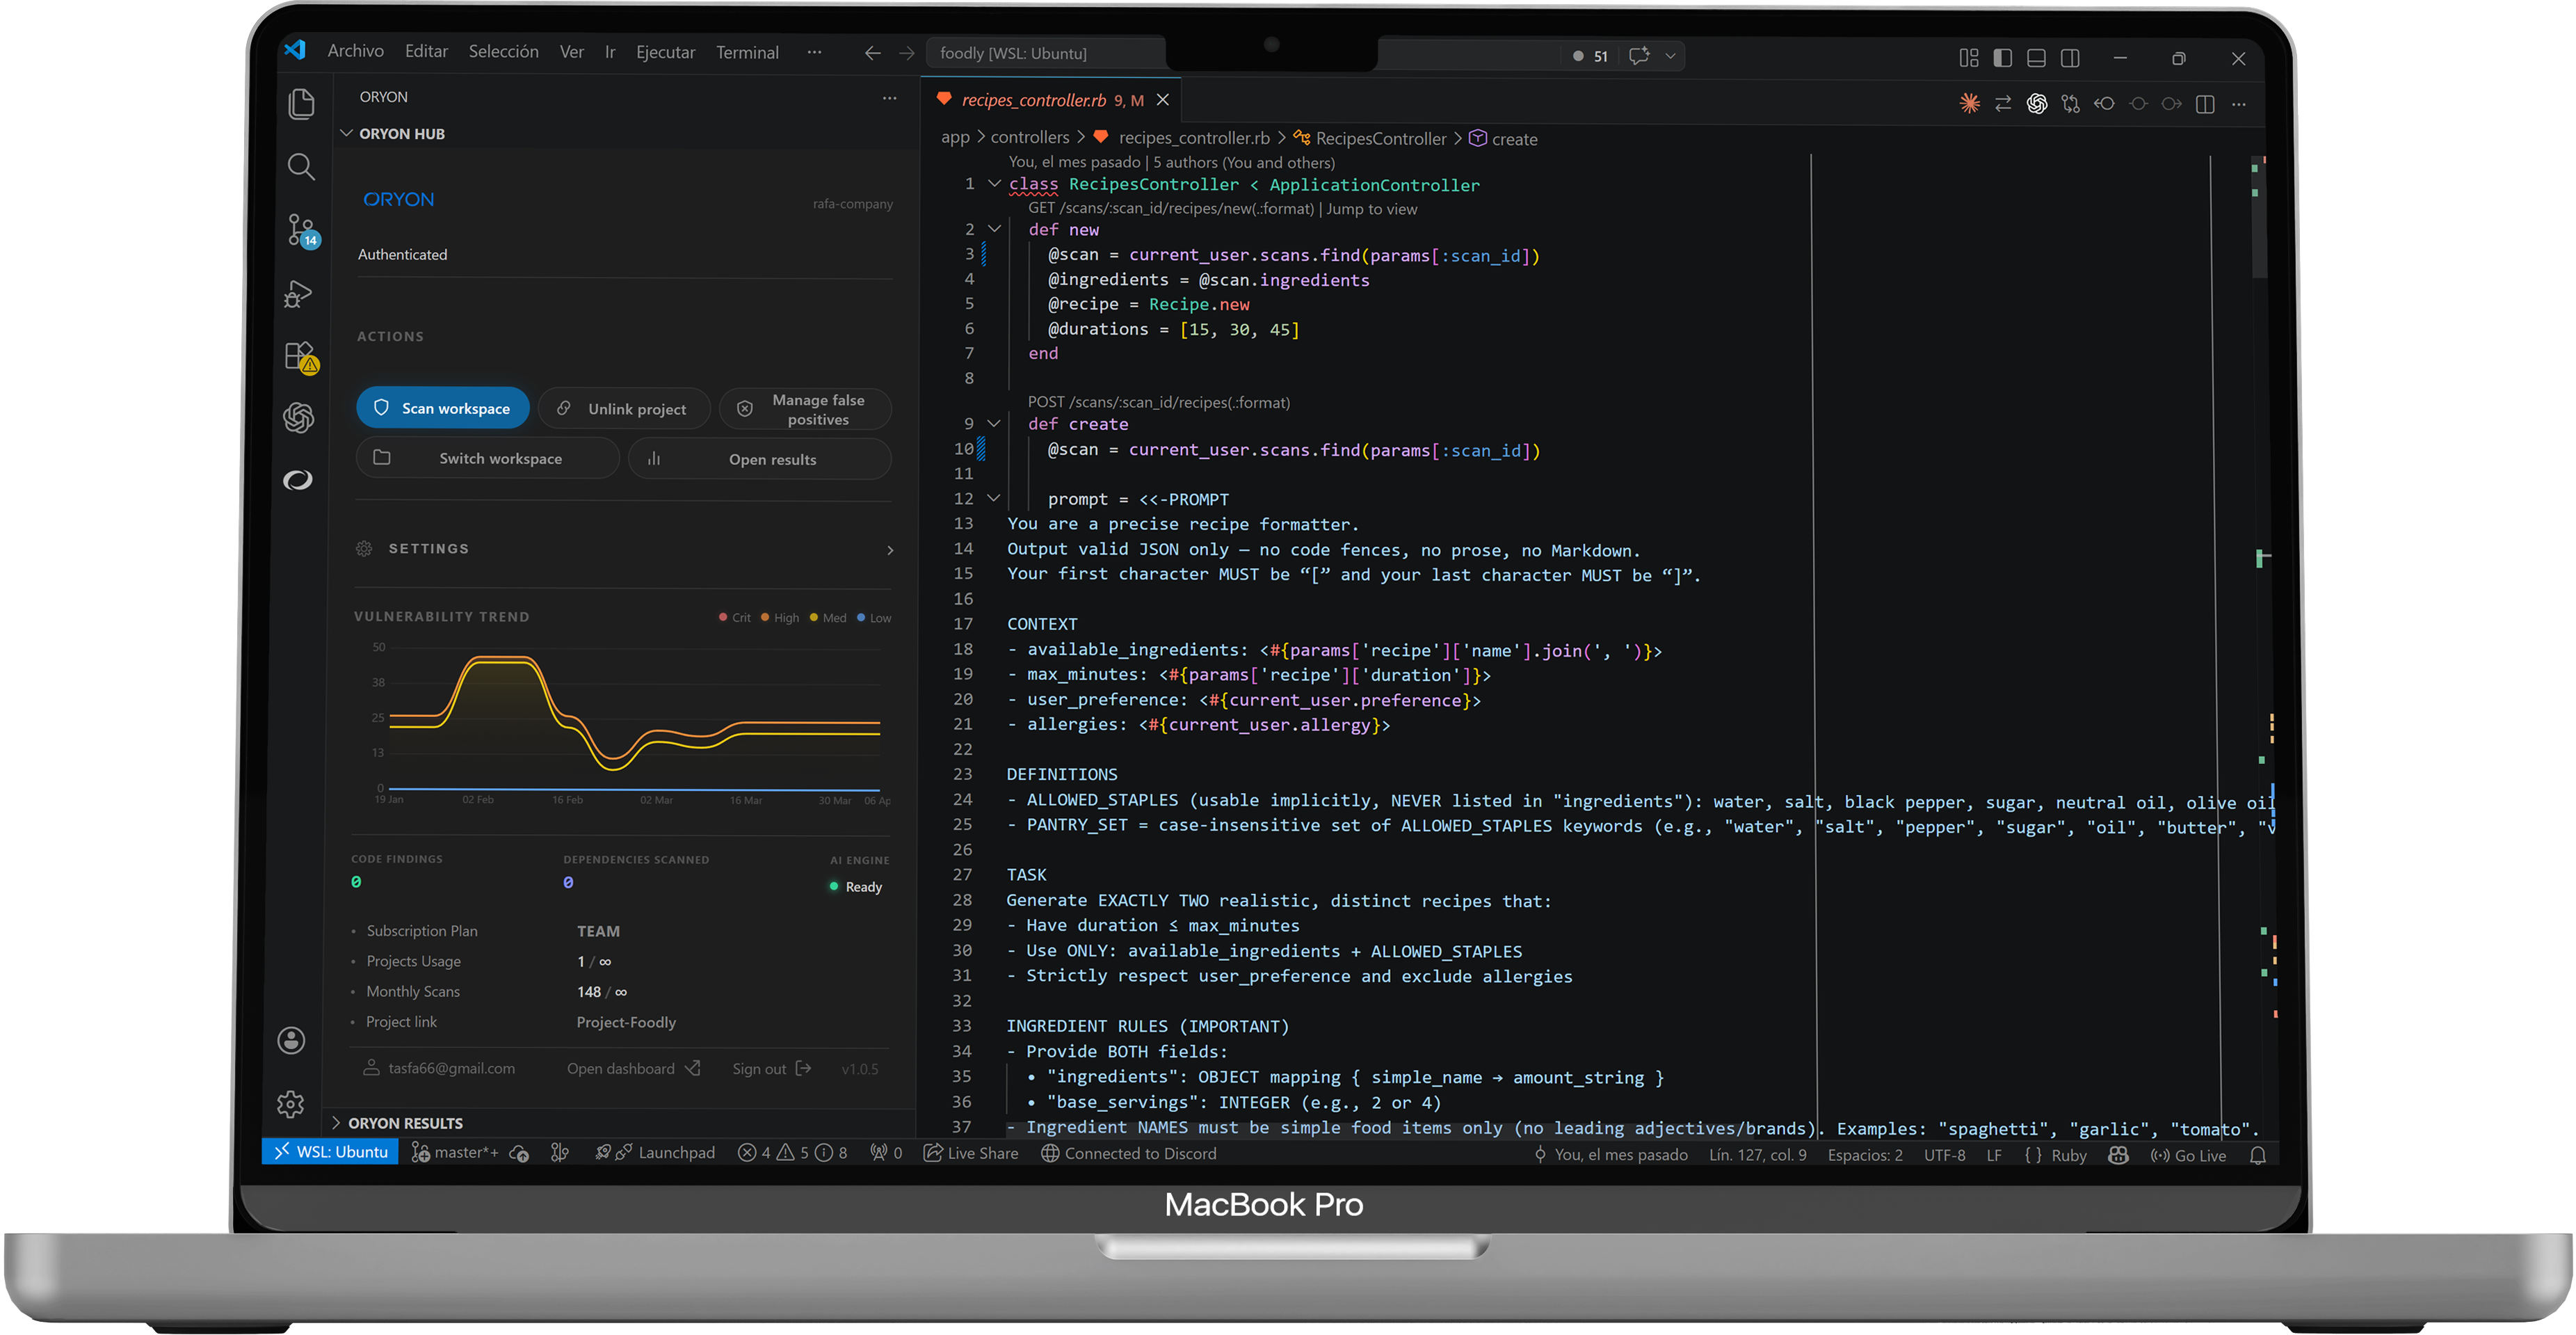Viewport: 2576px width, 1335px height.
Task: Open the Oryon extension sidebar icon
Action: click(299, 480)
